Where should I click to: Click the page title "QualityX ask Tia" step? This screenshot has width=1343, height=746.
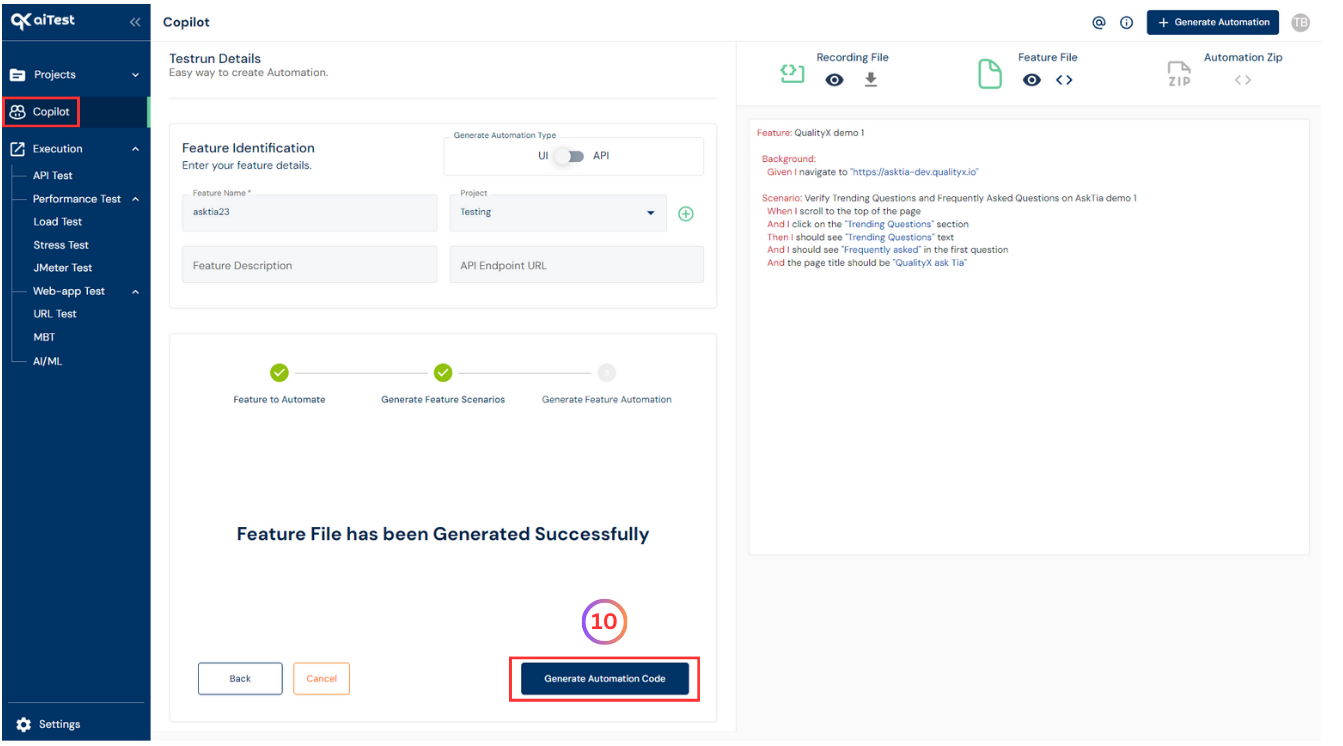[x=867, y=263]
